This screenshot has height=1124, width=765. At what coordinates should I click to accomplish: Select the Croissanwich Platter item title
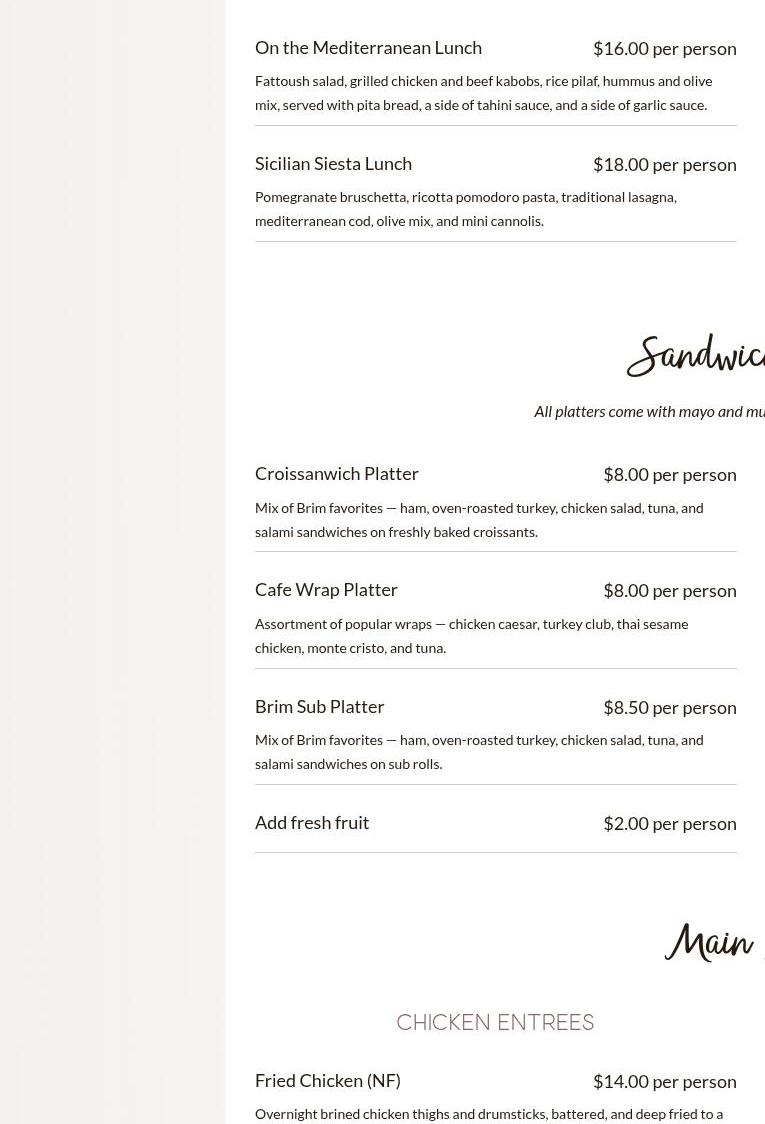coord(336,474)
